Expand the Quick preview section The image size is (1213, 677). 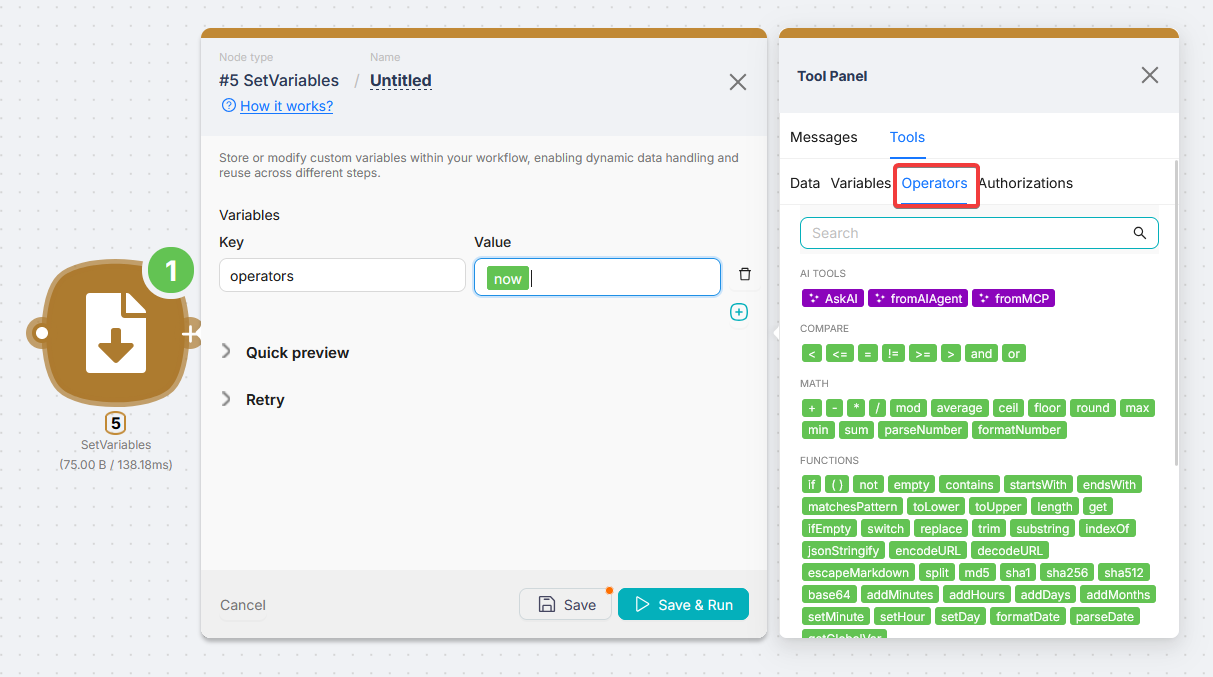[297, 353]
